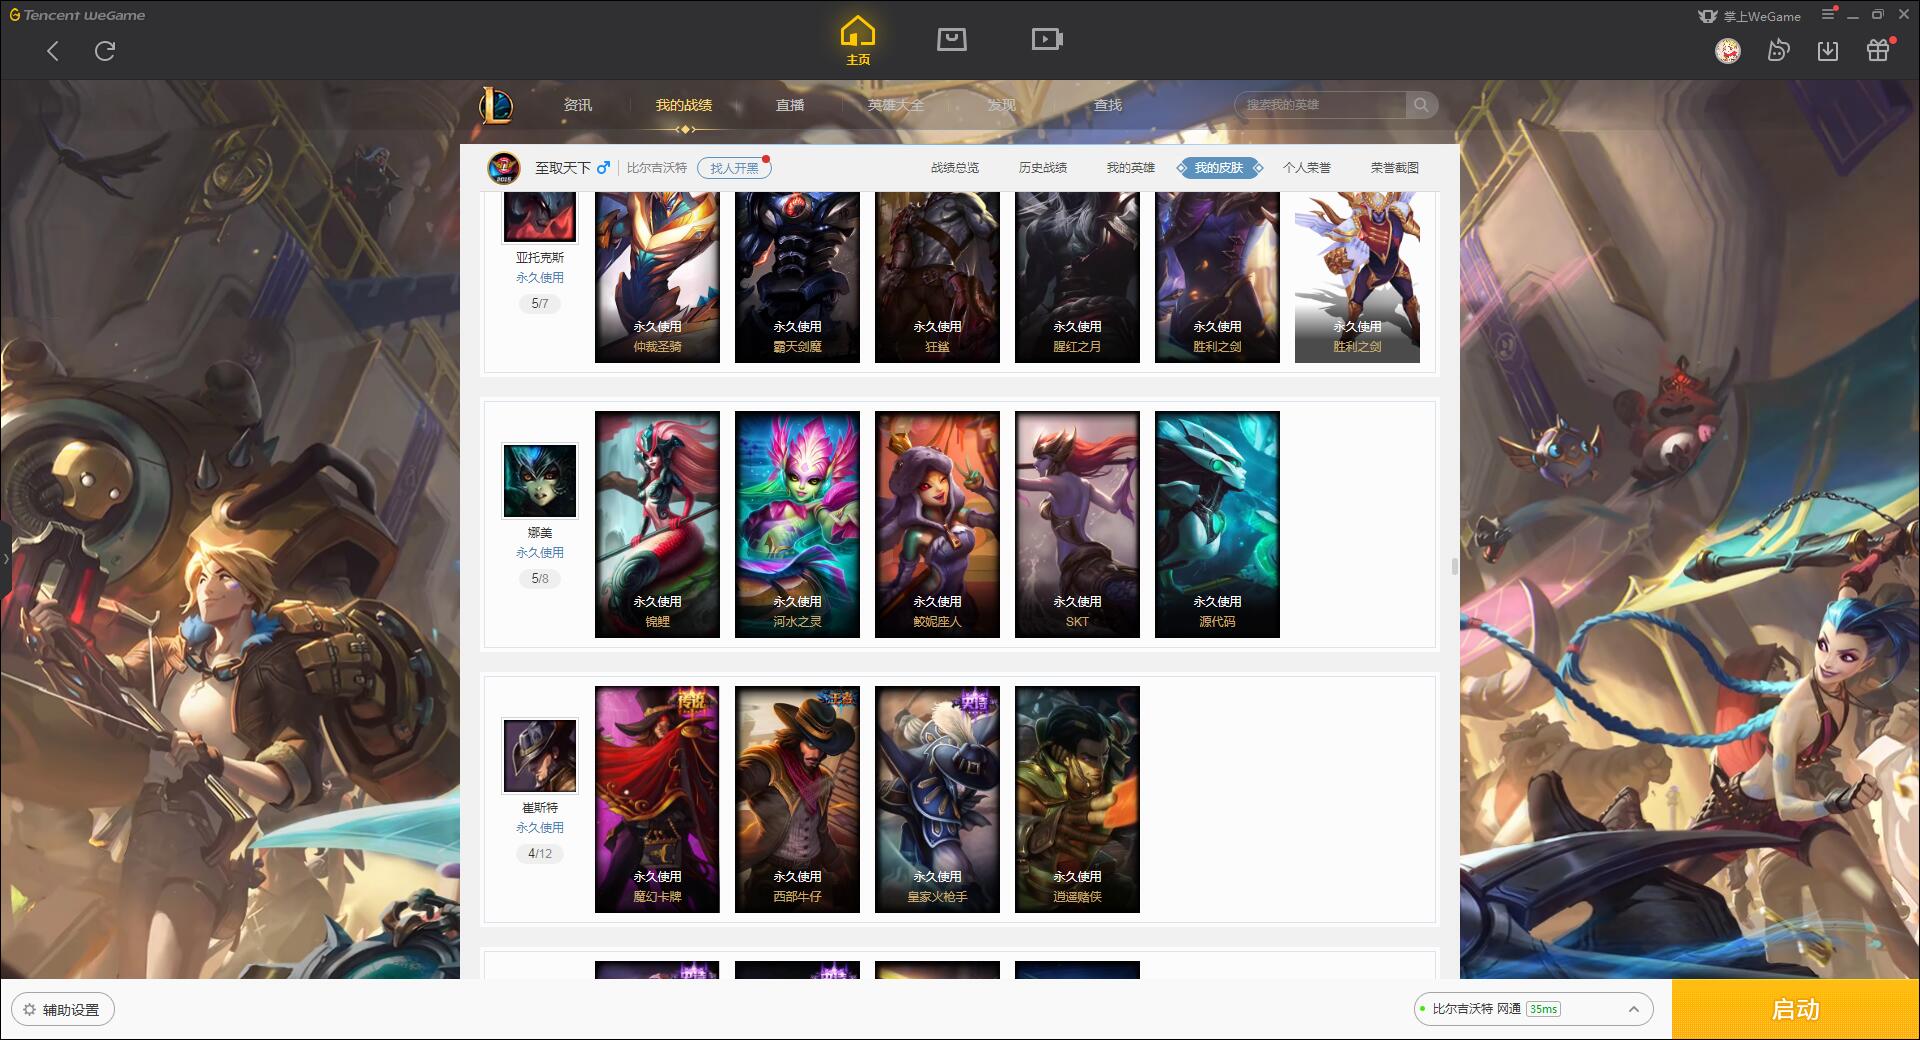Open the 主页 home icon tab
Image resolution: width=1920 pixels, height=1040 pixels.
tap(857, 41)
